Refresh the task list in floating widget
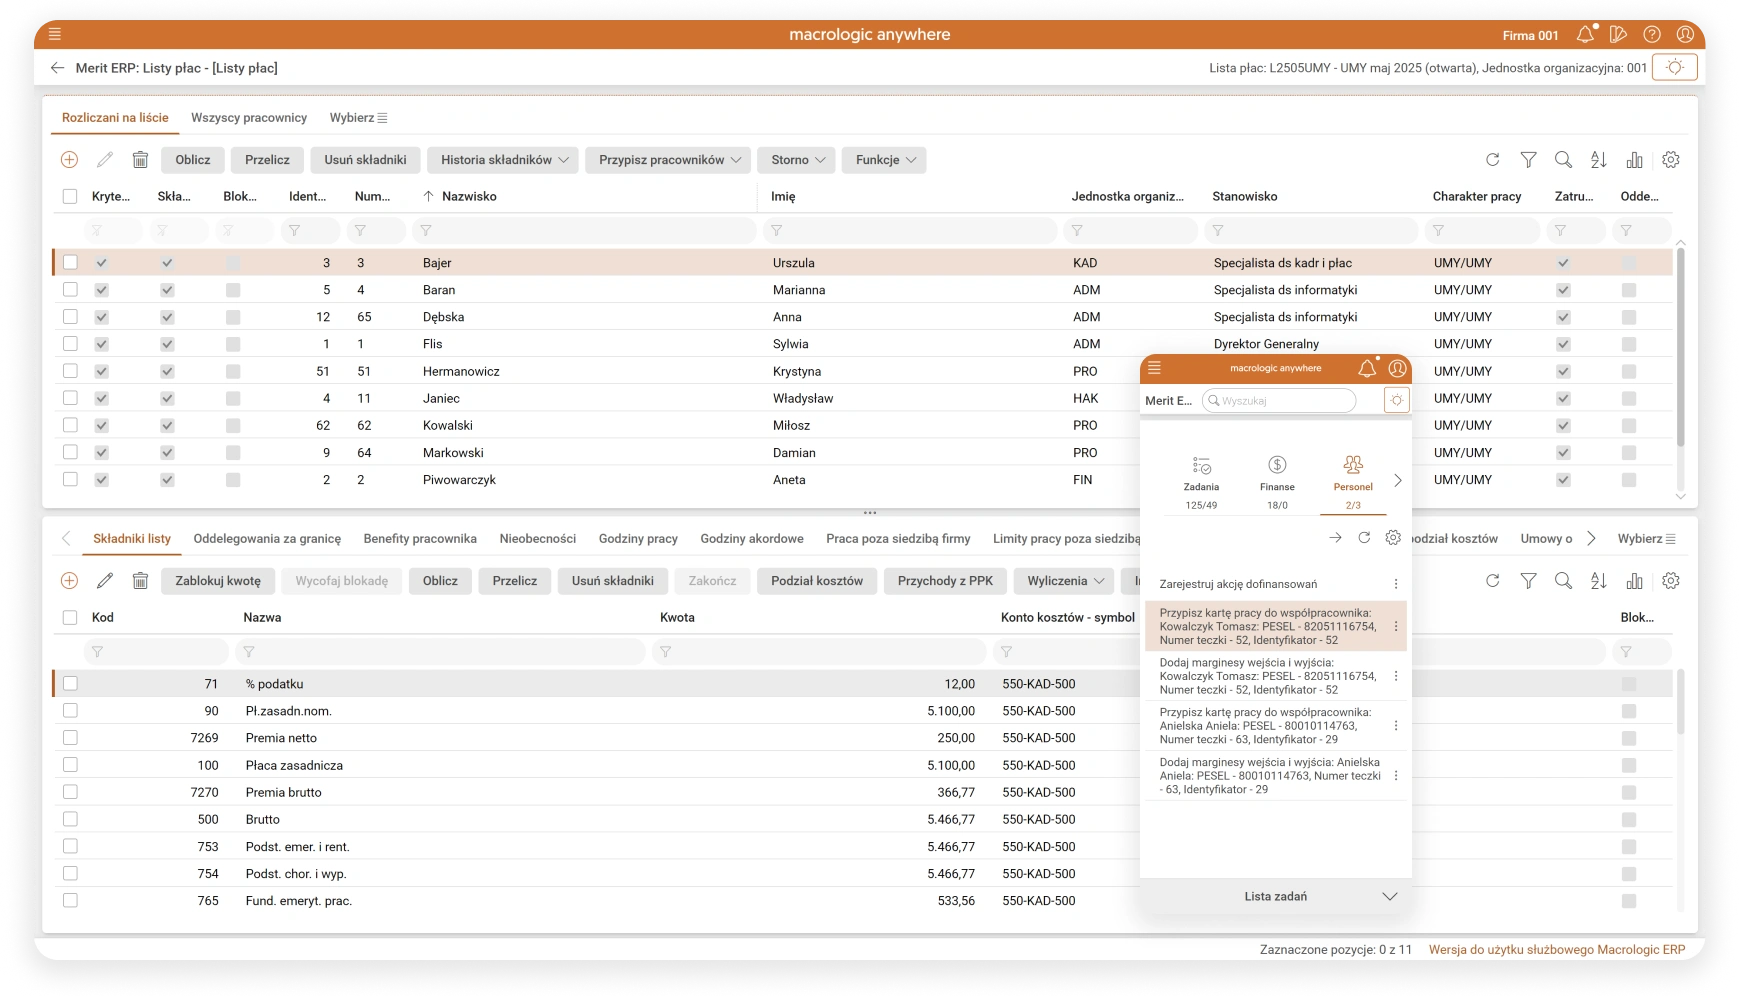Viewport: 1740px width, 996px height. click(x=1364, y=538)
